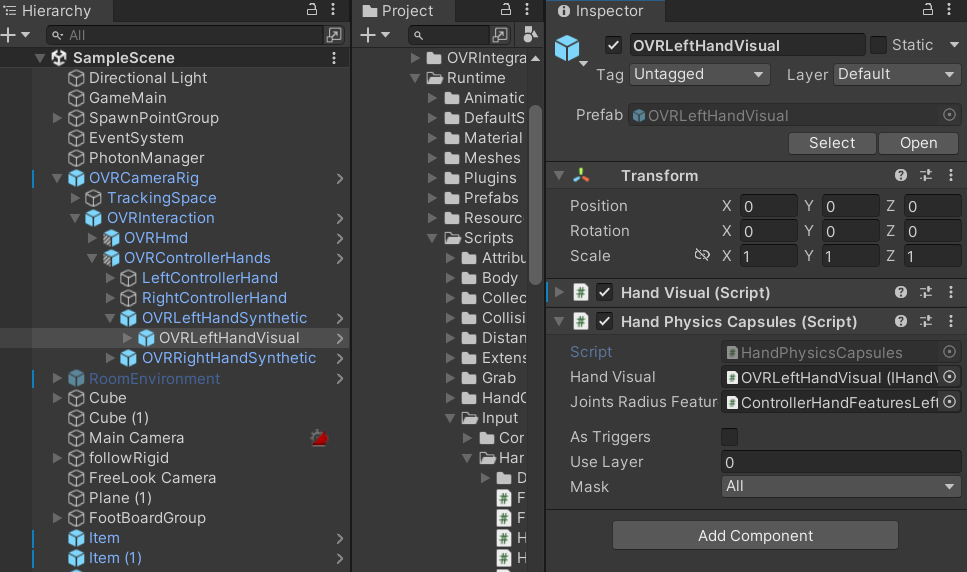Expand the Hand Visual script foldout
The height and width of the screenshot is (572, 967).
559,292
